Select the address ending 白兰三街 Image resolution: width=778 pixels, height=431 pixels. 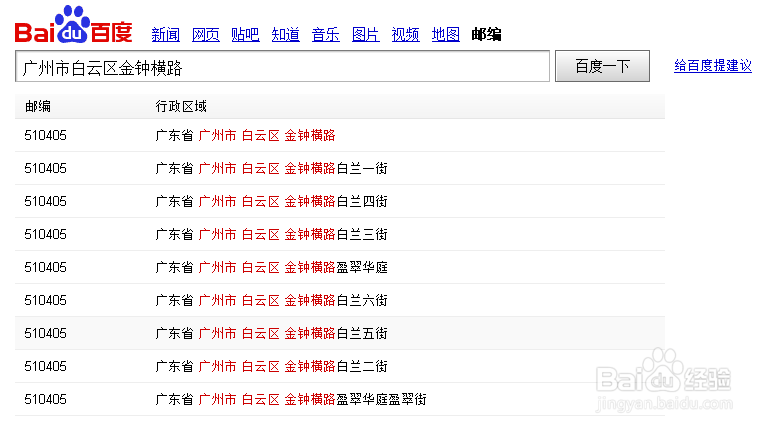point(271,235)
